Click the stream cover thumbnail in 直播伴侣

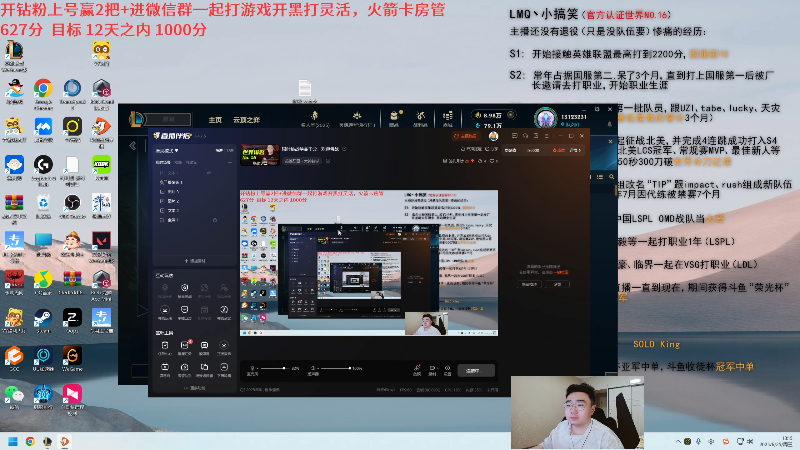point(260,155)
